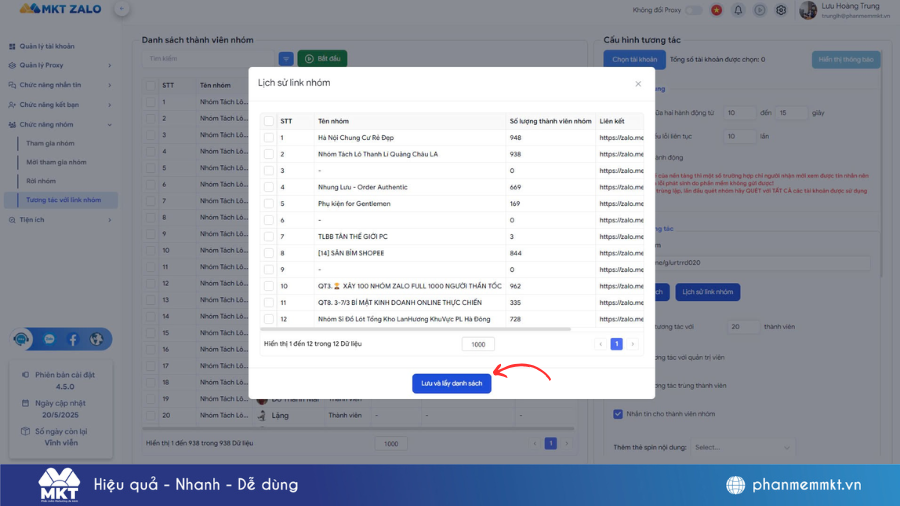Click page size field 1000 in dialog

pos(478,344)
